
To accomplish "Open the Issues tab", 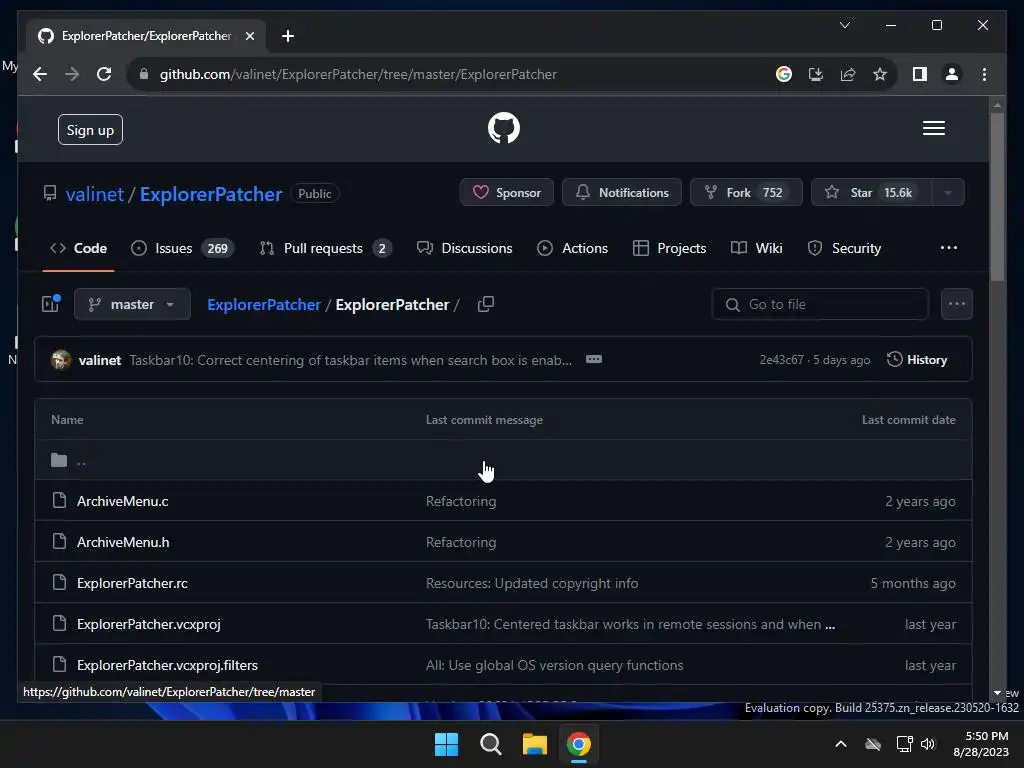I will 182,248.
